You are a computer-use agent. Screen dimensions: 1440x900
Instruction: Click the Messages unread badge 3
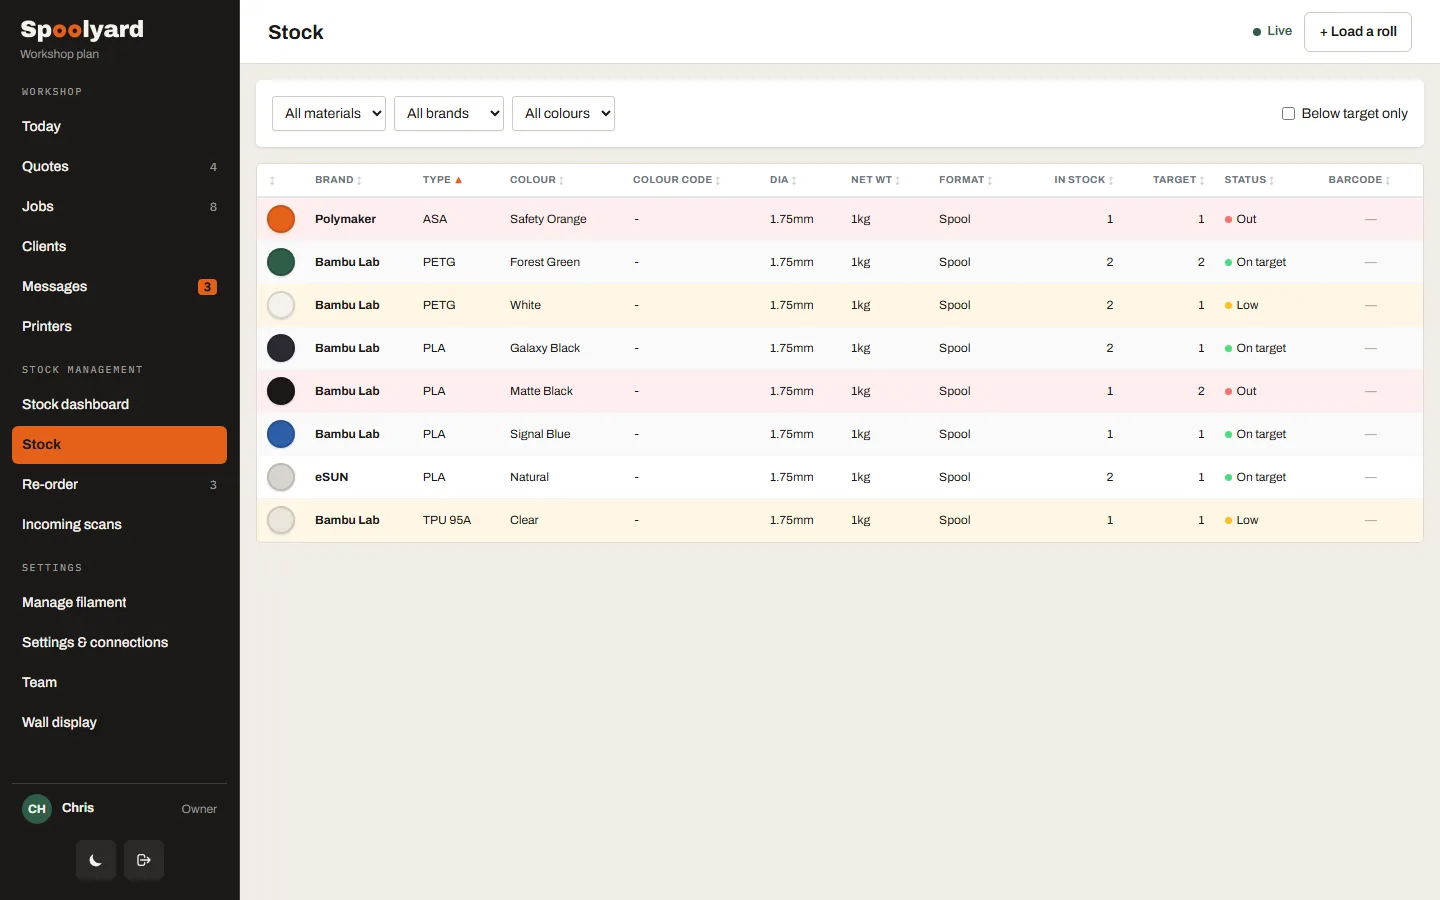tap(207, 287)
